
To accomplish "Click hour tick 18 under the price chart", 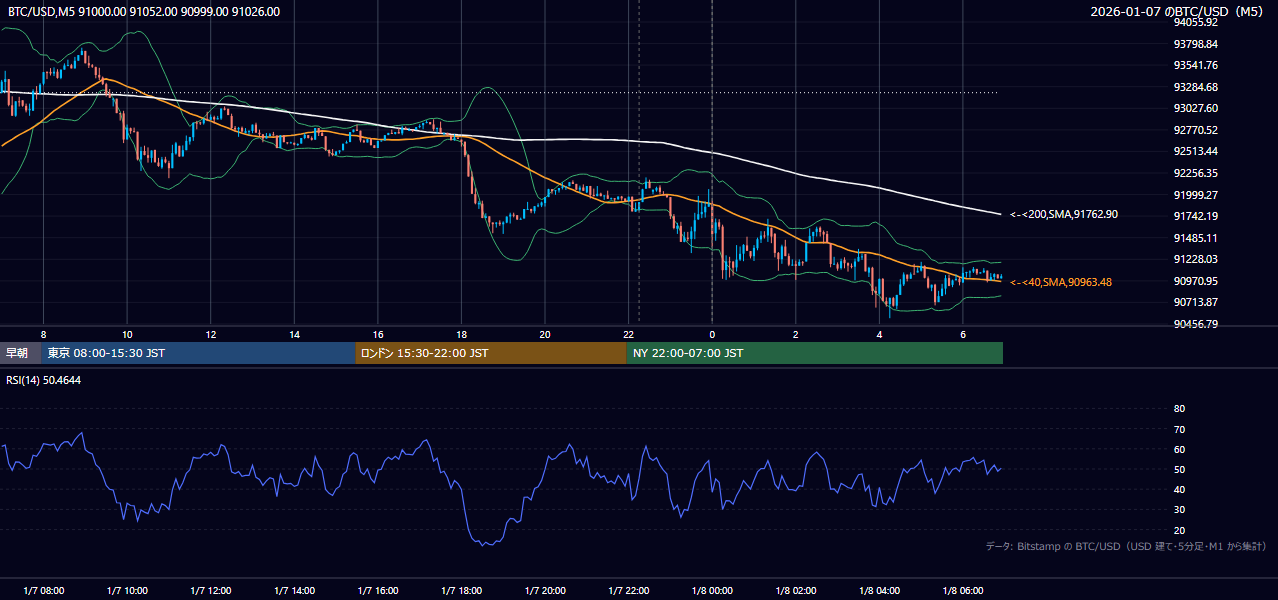I will tap(461, 334).
